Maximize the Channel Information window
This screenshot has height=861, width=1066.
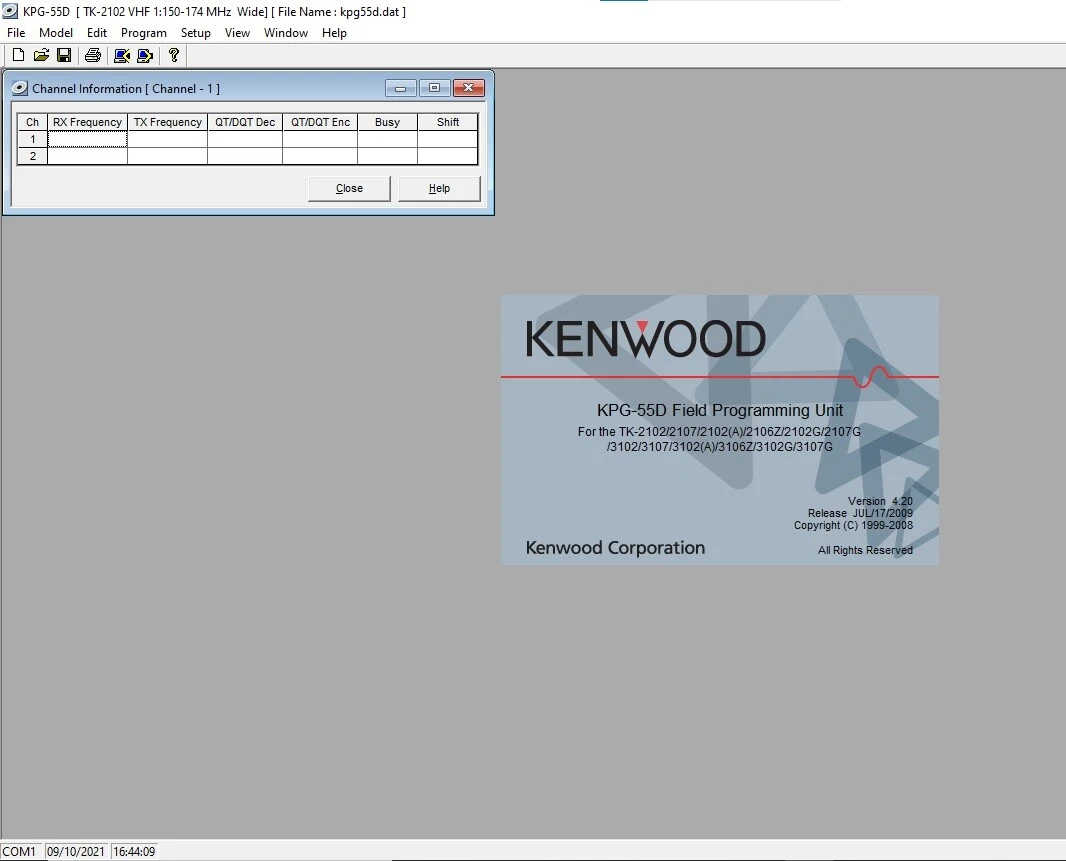click(434, 88)
